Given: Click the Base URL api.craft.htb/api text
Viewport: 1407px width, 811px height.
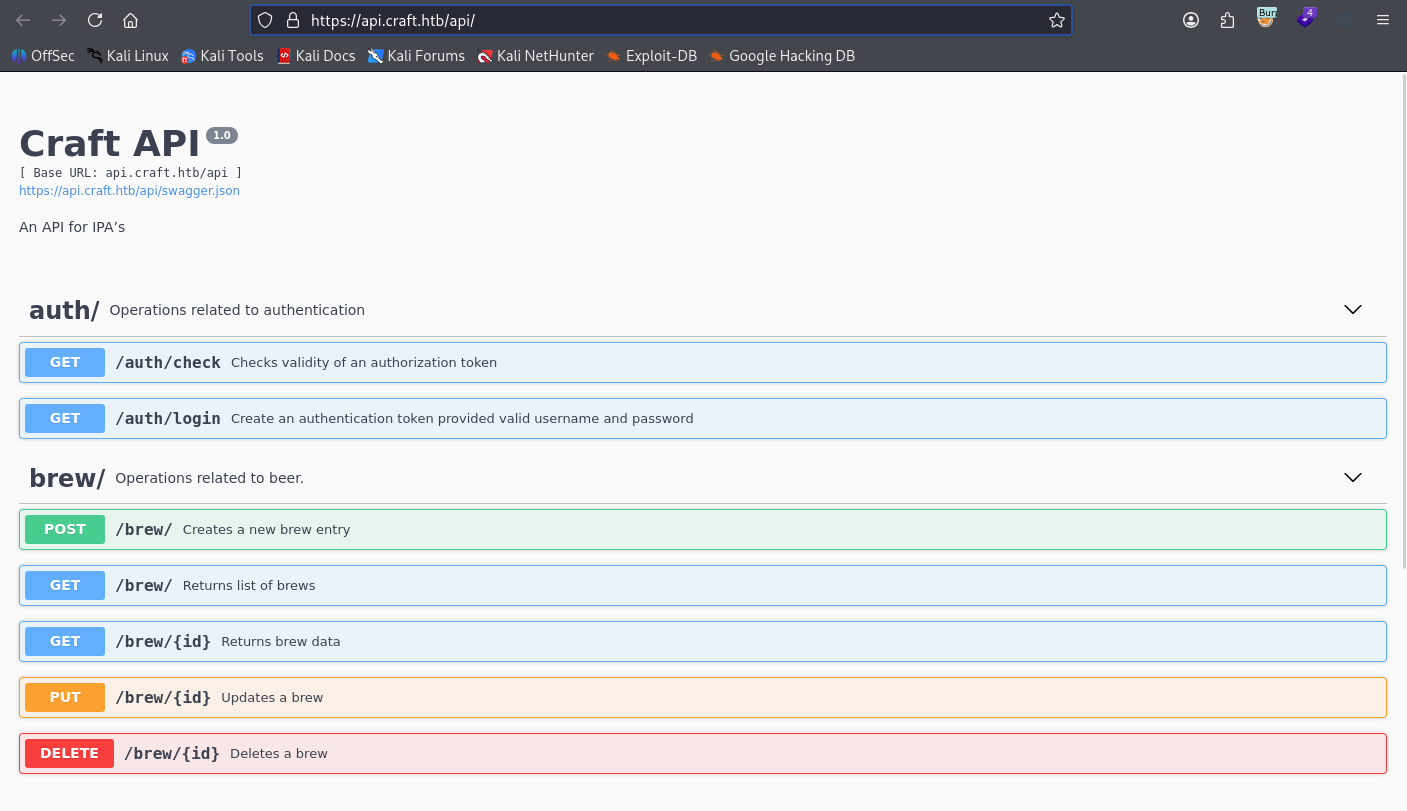Looking at the screenshot, I should point(131,173).
